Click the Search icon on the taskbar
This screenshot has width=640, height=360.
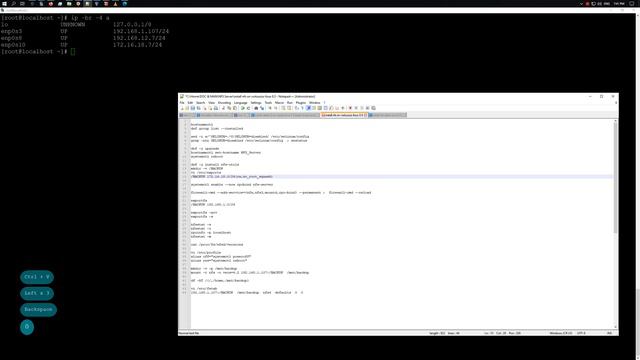coord(13,3)
